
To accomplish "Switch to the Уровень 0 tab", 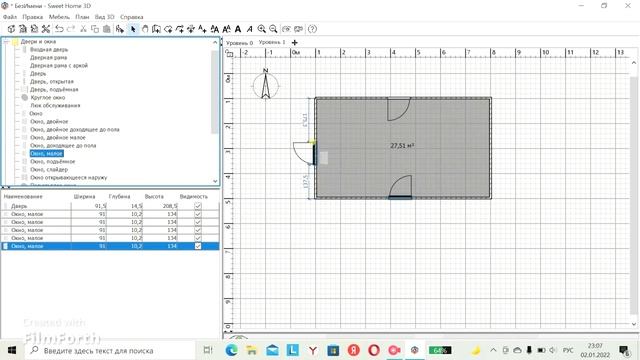I will pyautogui.click(x=239, y=42).
